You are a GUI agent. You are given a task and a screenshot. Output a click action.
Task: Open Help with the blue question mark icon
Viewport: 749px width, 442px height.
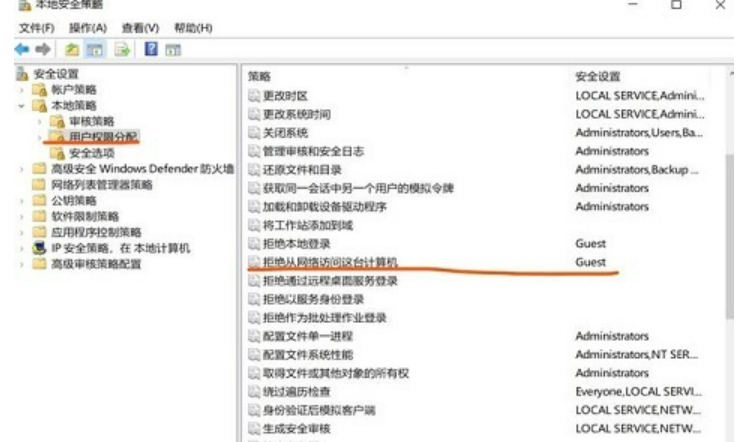pyautogui.click(x=151, y=49)
